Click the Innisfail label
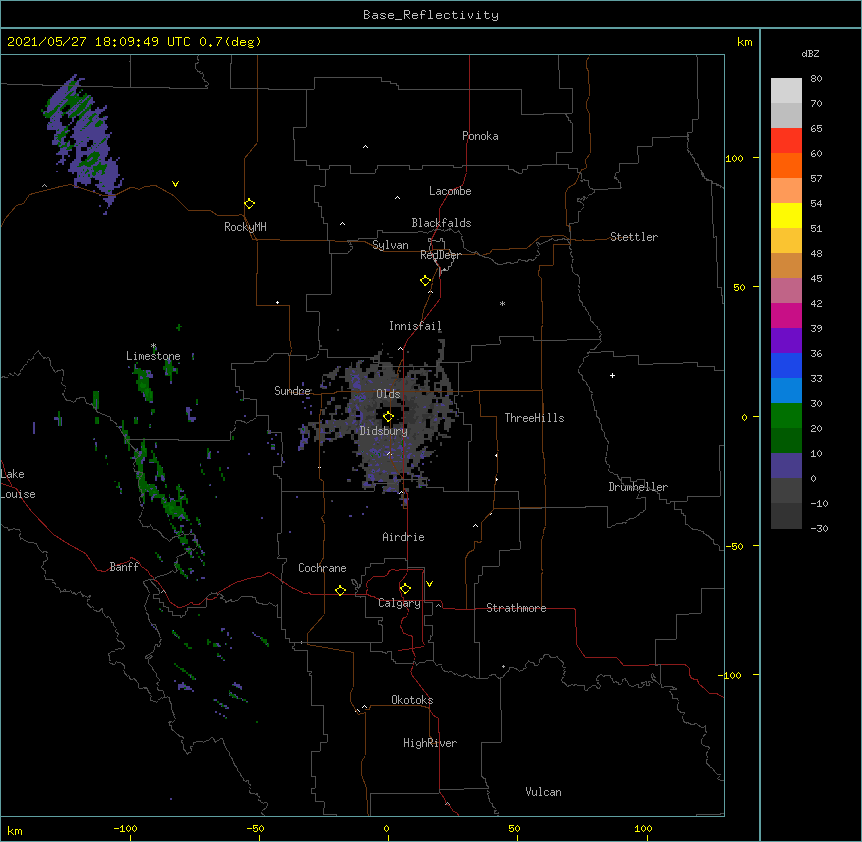Image resolution: width=862 pixels, height=842 pixels. pyautogui.click(x=415, y=326)
